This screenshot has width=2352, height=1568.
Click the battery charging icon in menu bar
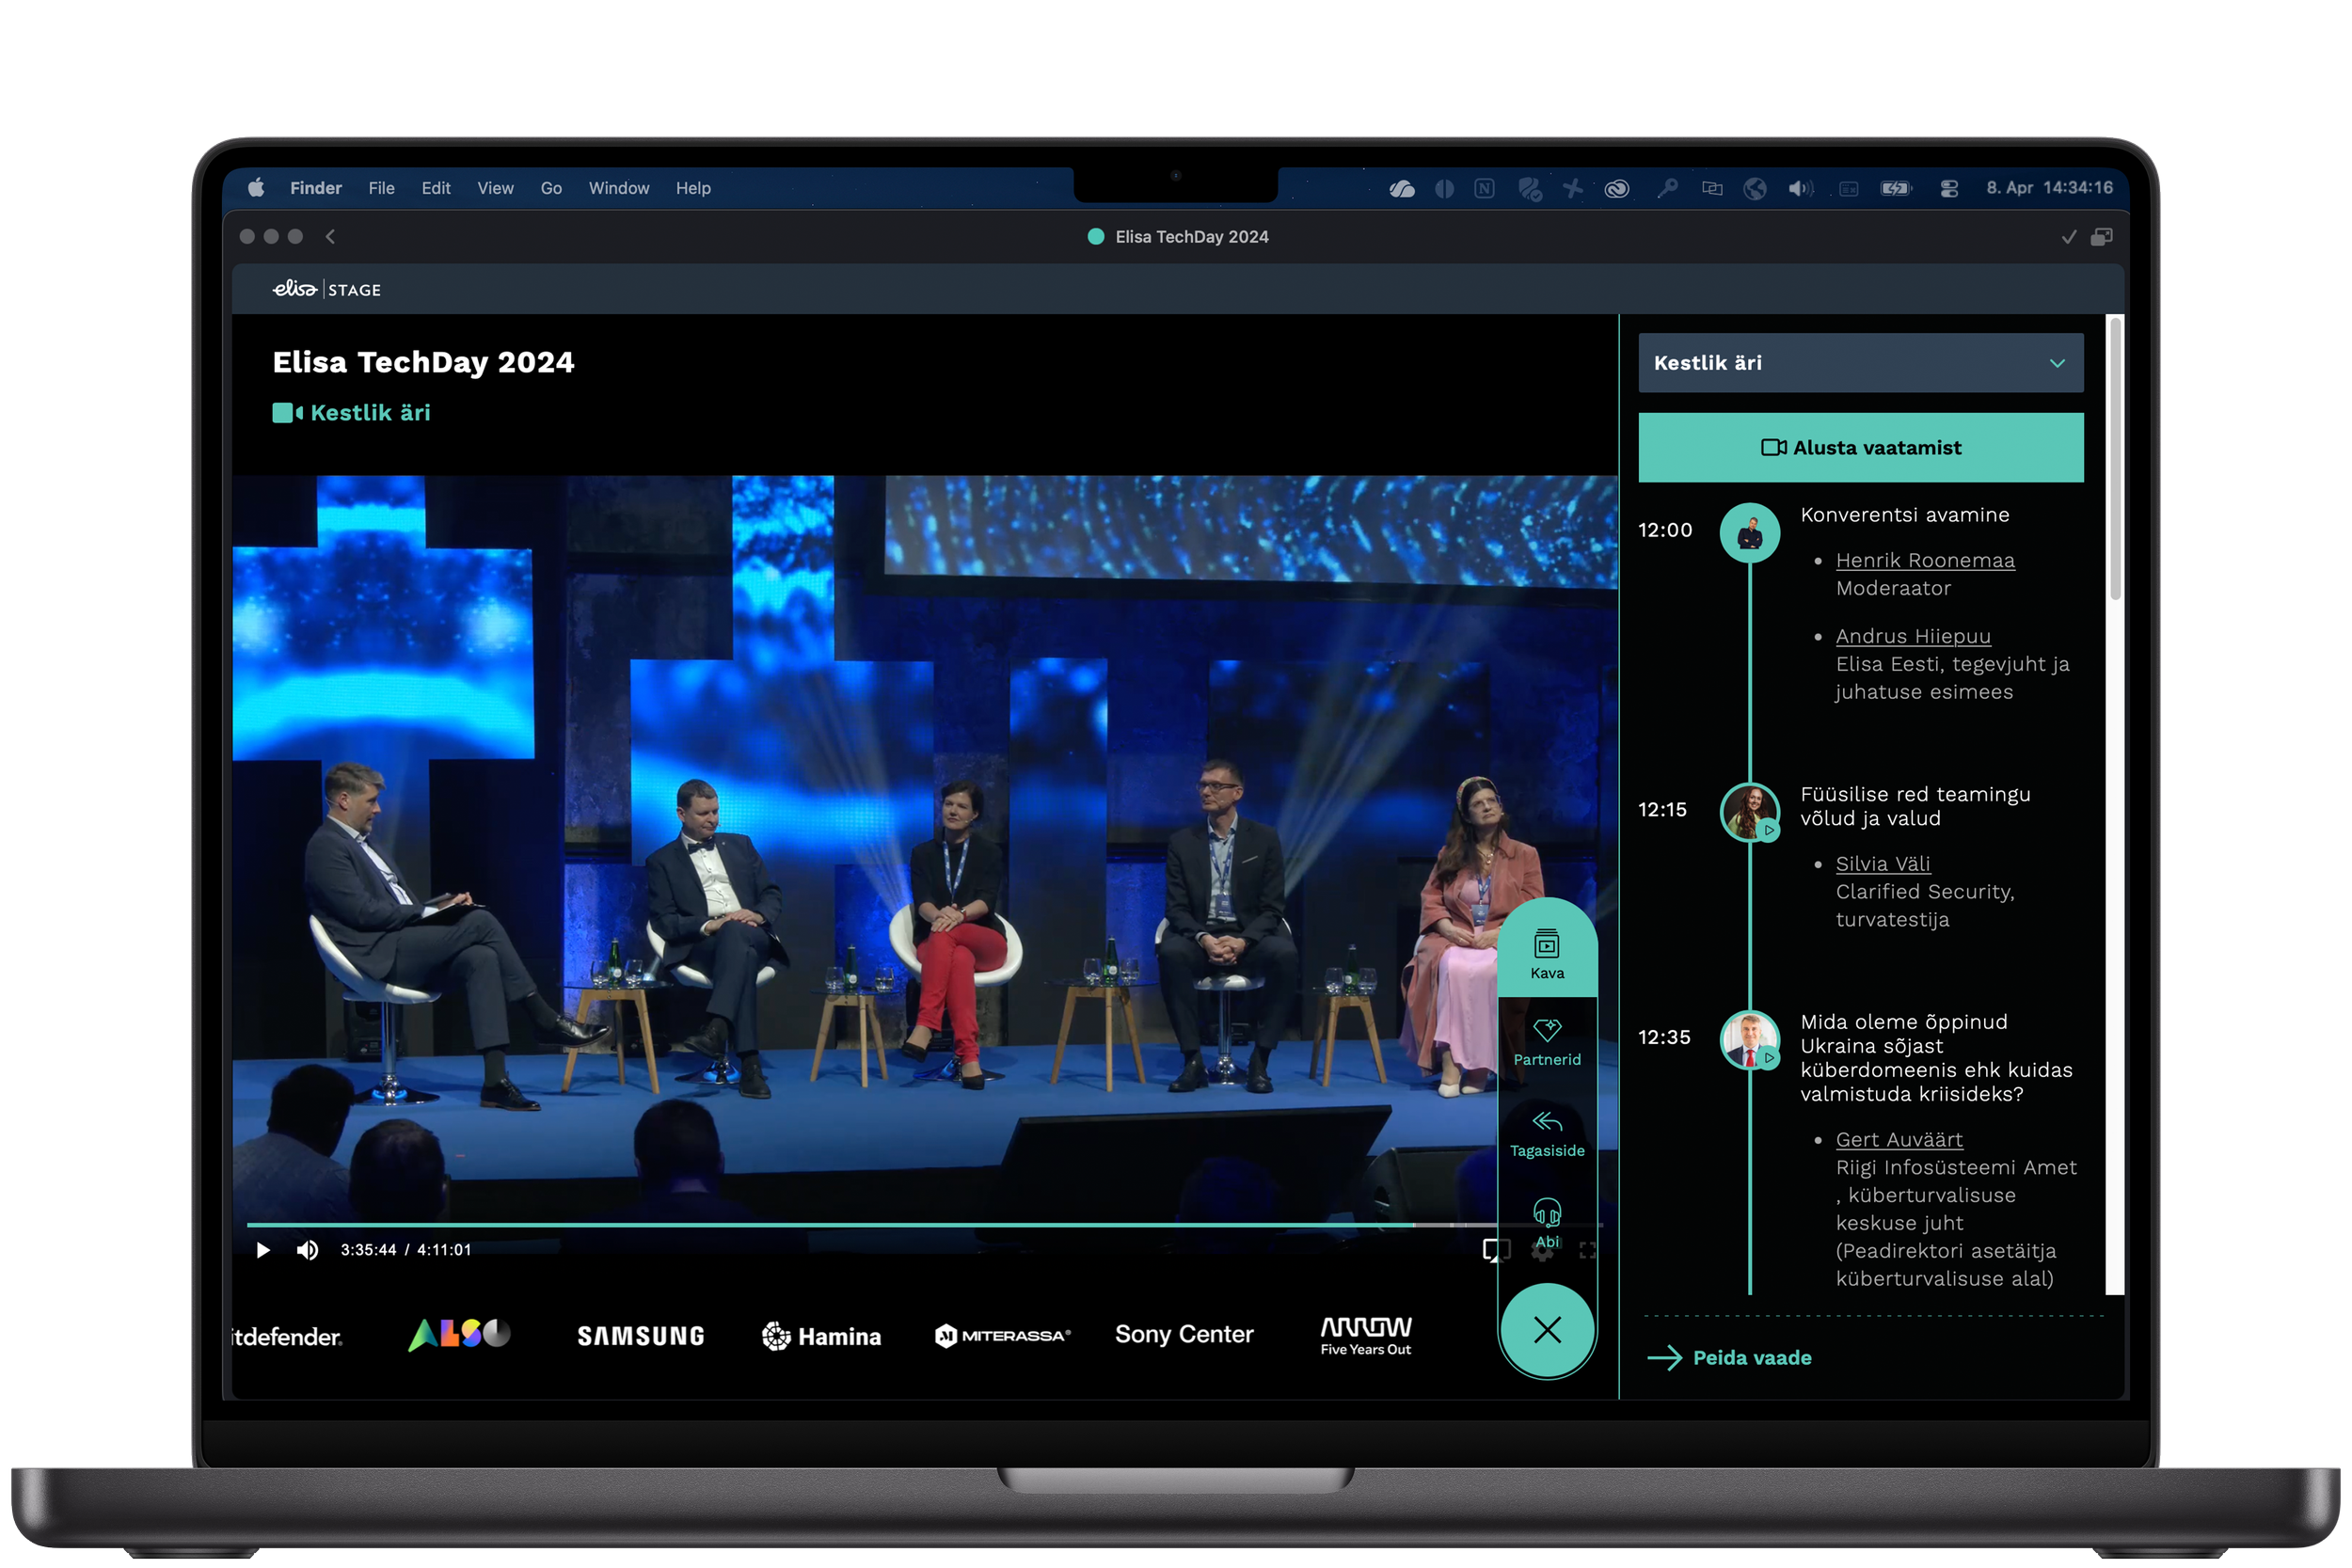pyautogui.click(x=1895, y=188)
